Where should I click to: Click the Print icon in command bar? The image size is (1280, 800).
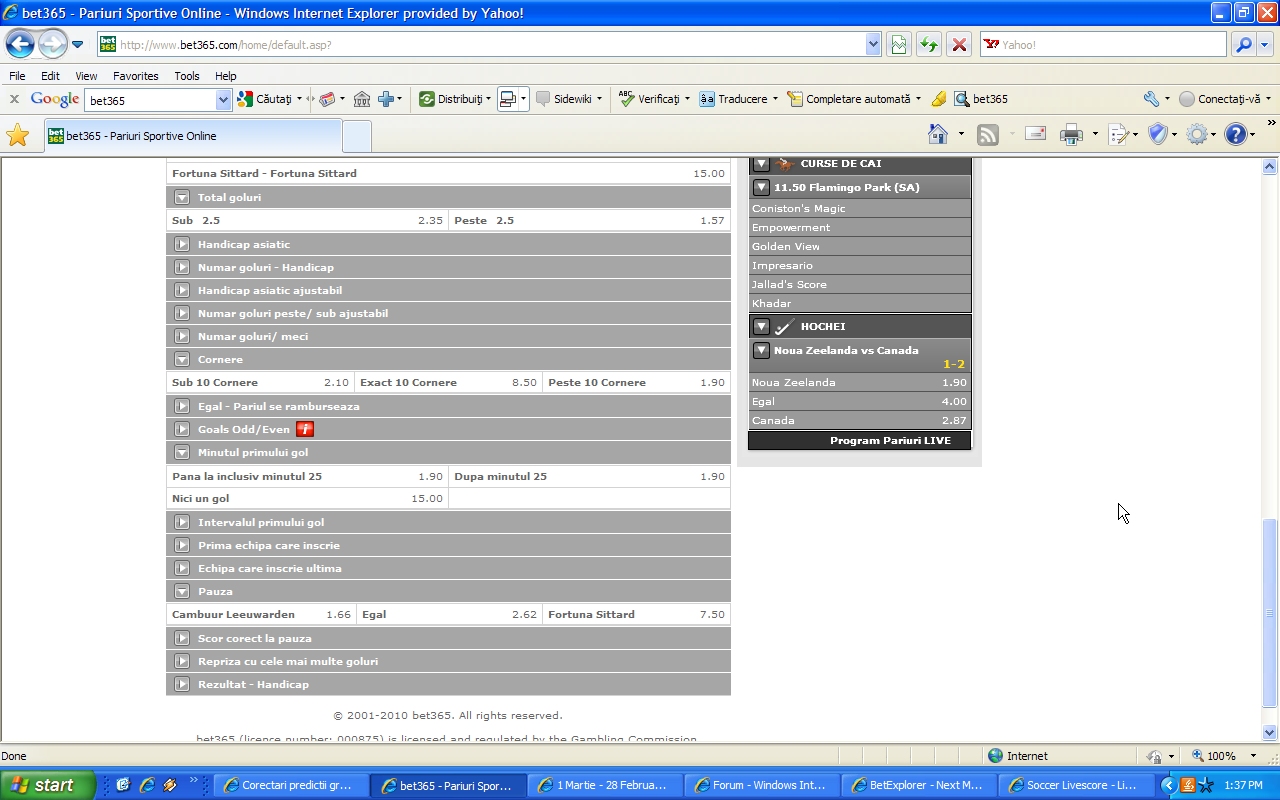point(1071,134)
